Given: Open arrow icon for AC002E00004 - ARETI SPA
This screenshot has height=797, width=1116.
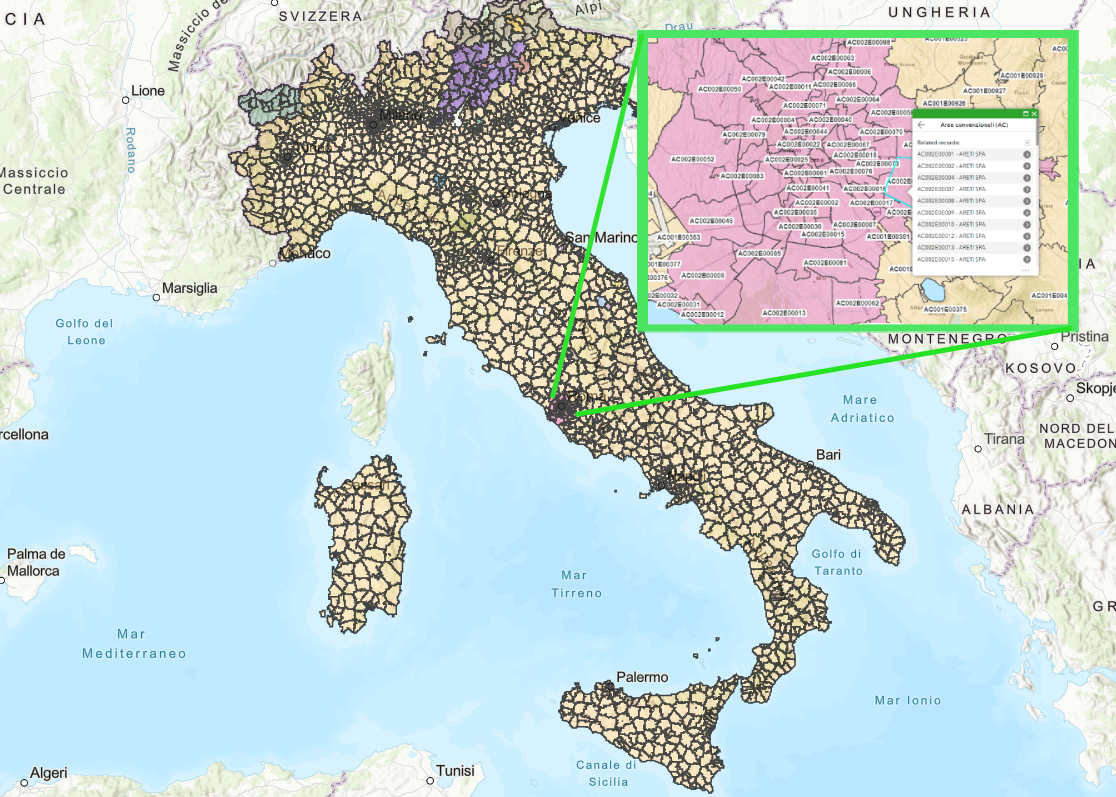Looking at the screenshot, I should [x=1027, y=178].
